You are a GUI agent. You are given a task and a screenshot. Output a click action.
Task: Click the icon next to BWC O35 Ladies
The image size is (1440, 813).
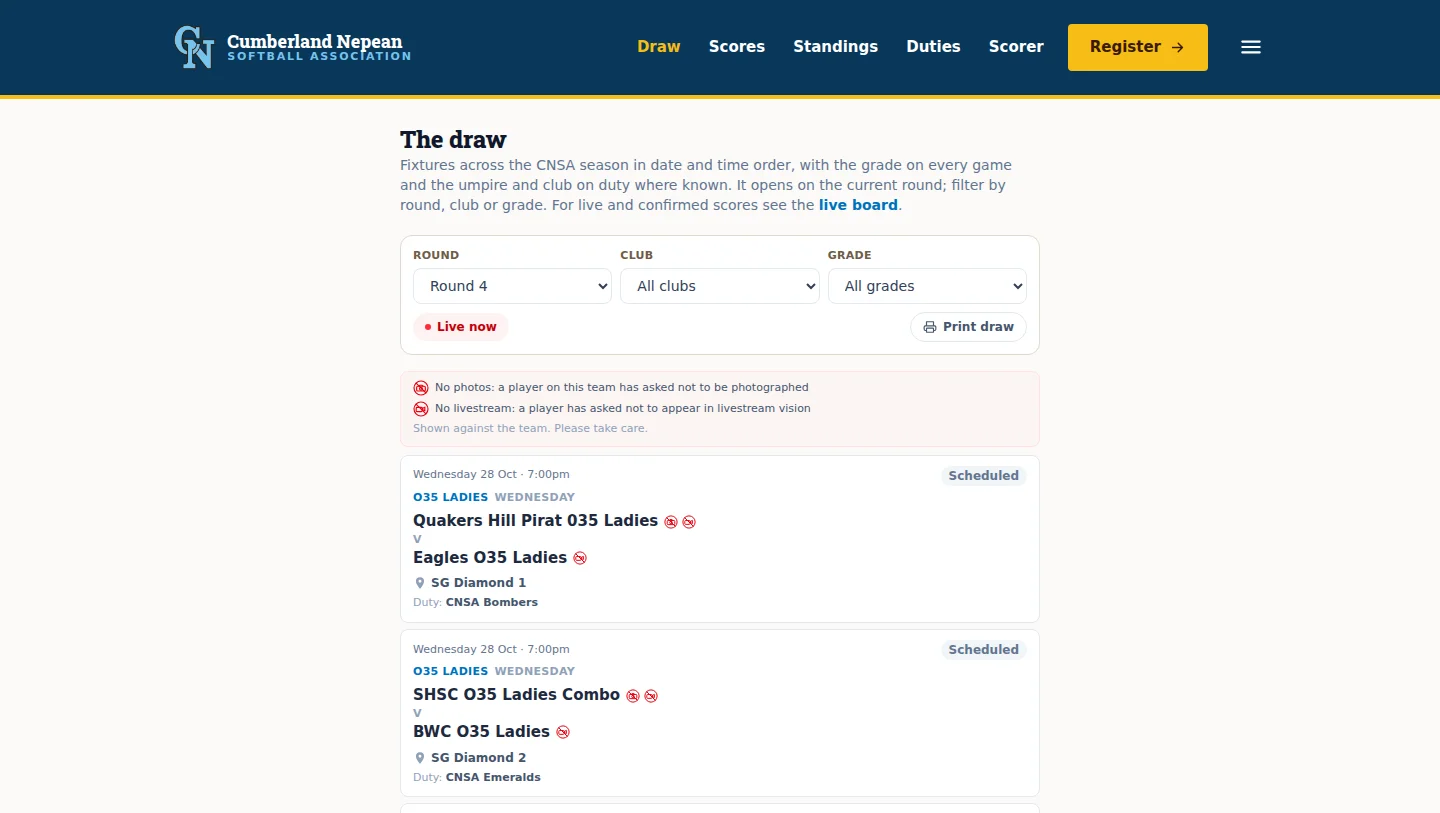click(x=563, y=732)
